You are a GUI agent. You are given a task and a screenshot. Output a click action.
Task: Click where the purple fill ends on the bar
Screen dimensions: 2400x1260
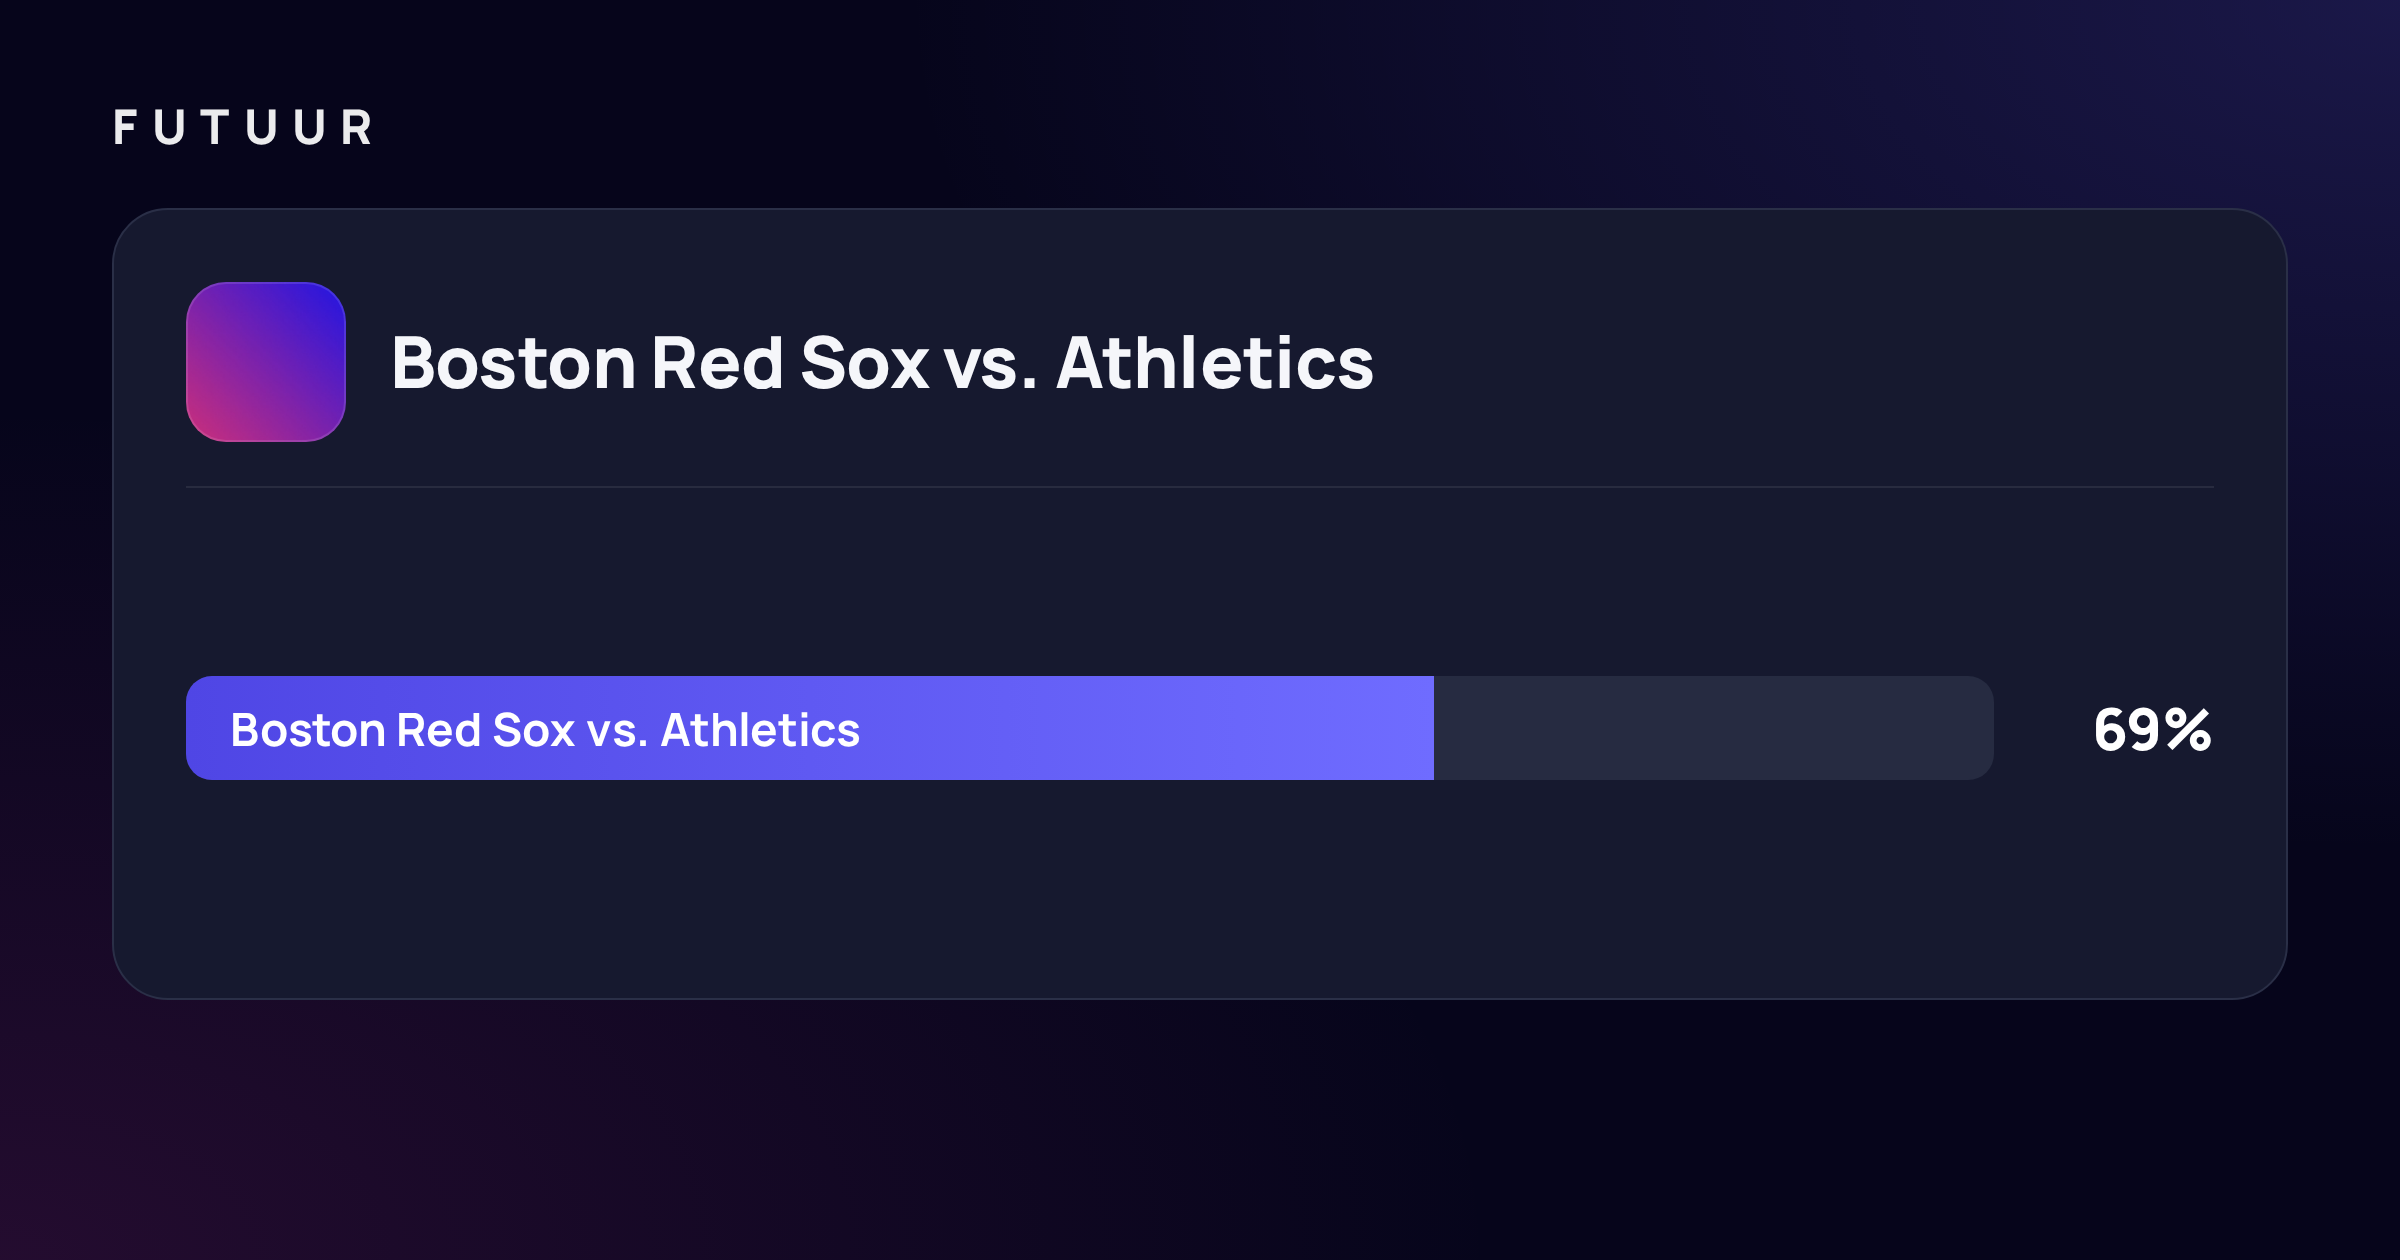pos(1433,728)
